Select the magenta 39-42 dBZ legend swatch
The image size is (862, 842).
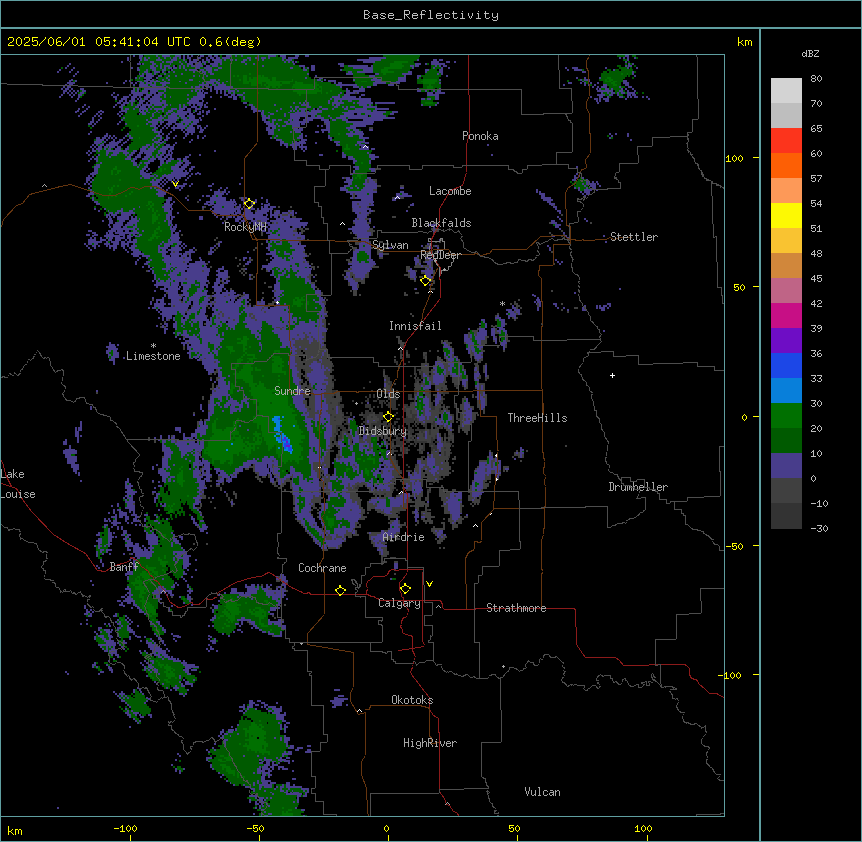click(786, 315)
